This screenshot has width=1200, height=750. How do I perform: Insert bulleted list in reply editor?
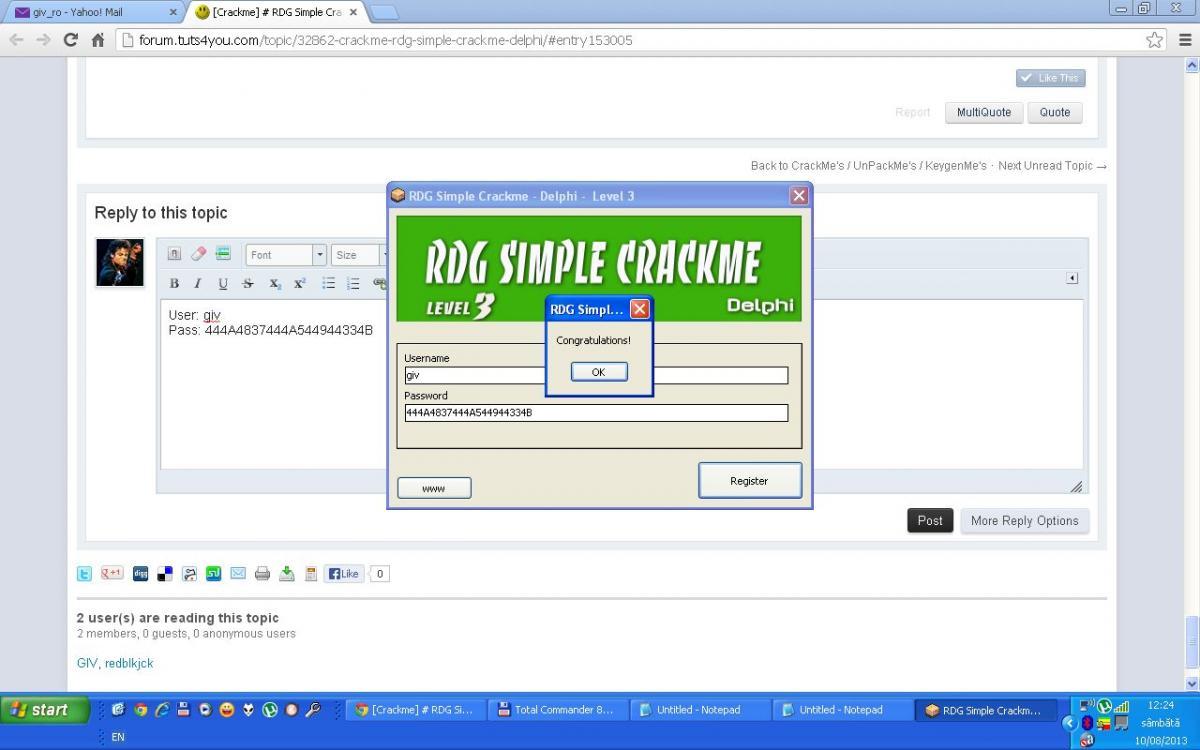pos(328,284)
